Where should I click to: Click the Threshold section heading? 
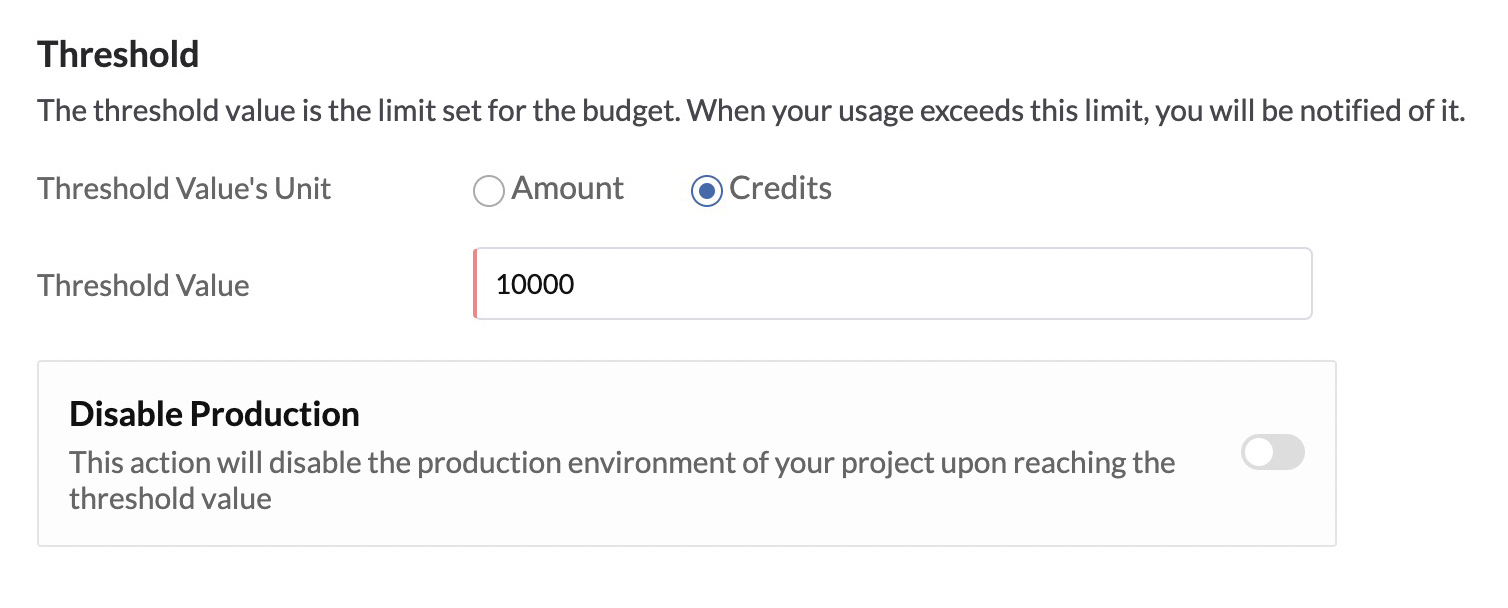[x=117, y=55]
